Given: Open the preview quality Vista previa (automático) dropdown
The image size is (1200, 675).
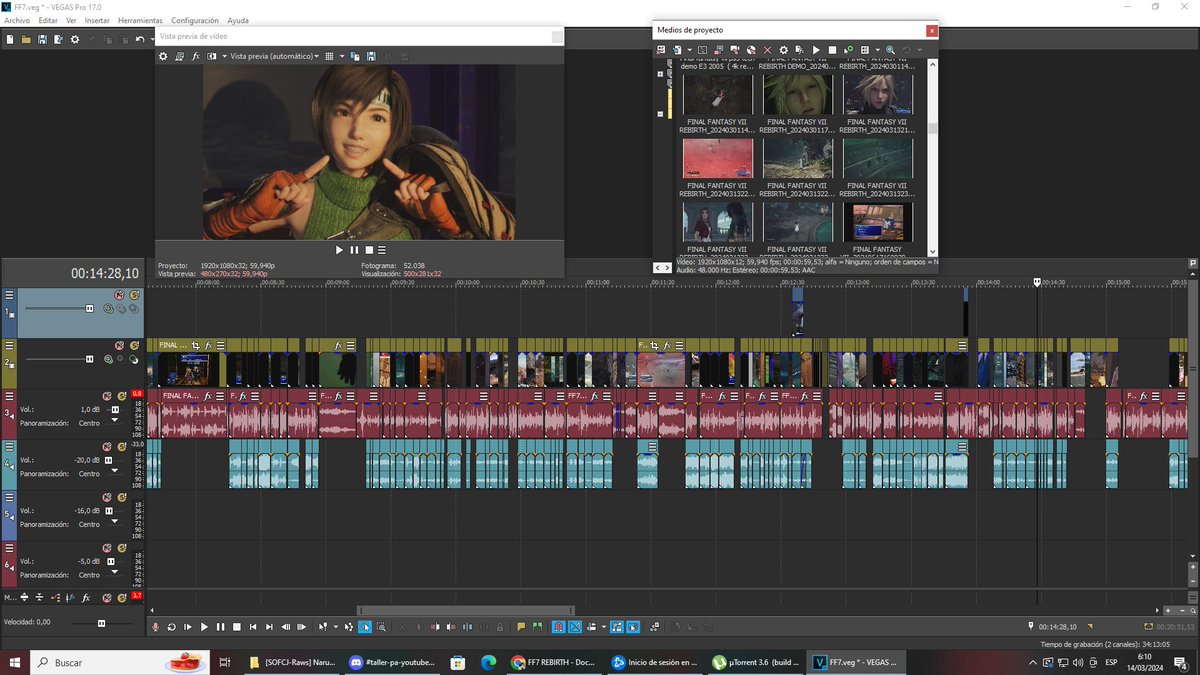Looking at the screenshot, I should 275,56.
